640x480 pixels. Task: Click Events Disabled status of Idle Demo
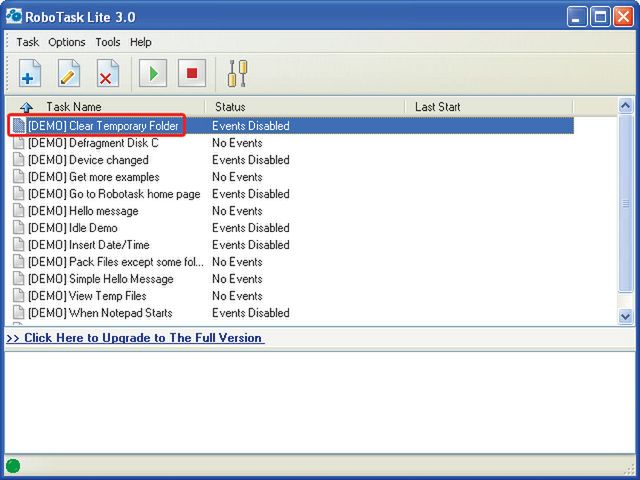coord(251,228)
